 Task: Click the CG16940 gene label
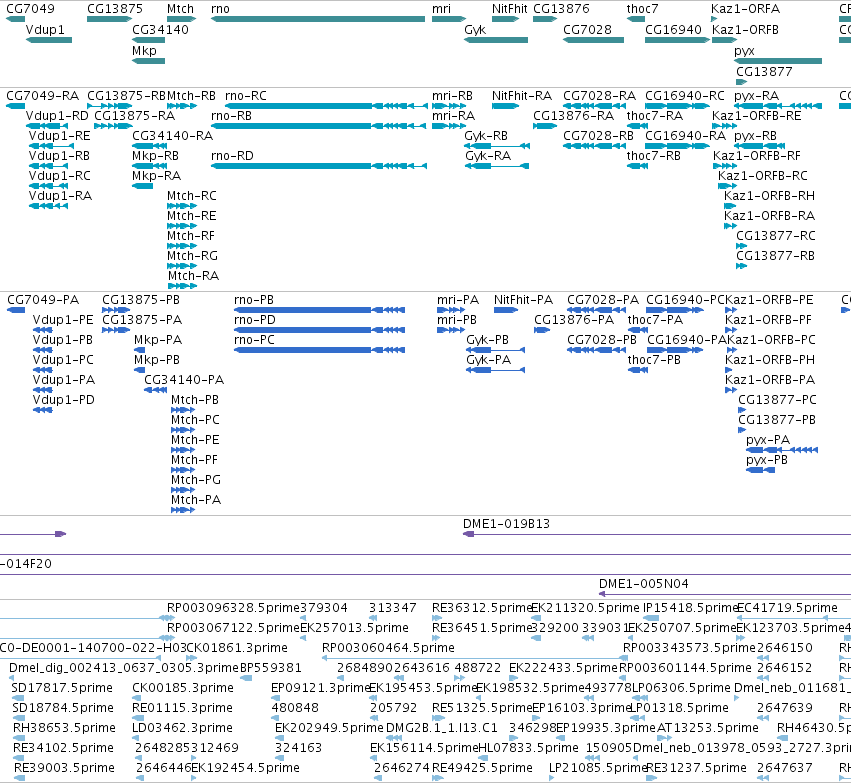click(674, 29)
